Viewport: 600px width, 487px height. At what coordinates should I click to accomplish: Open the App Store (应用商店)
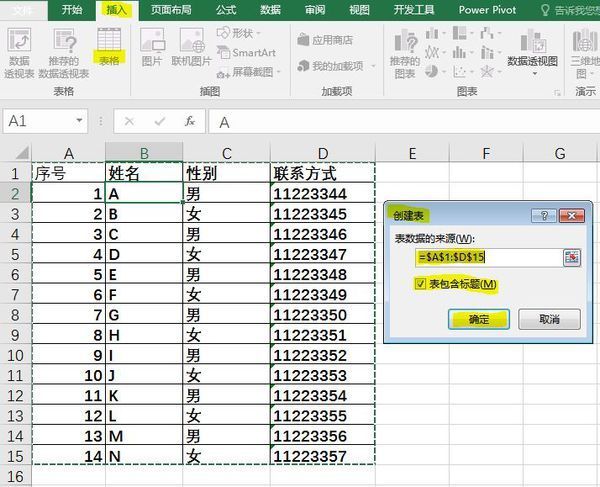[325, 39]
